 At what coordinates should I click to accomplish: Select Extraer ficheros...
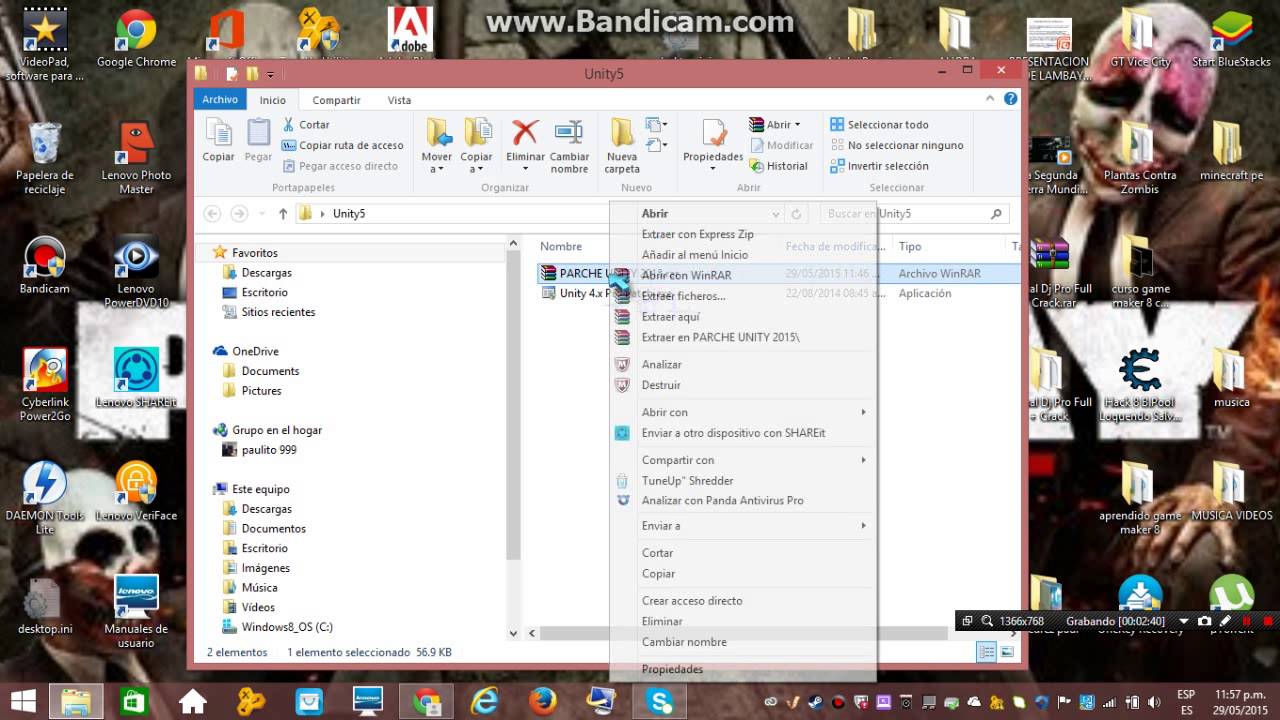pyautogui.click(x=743, y=296)
